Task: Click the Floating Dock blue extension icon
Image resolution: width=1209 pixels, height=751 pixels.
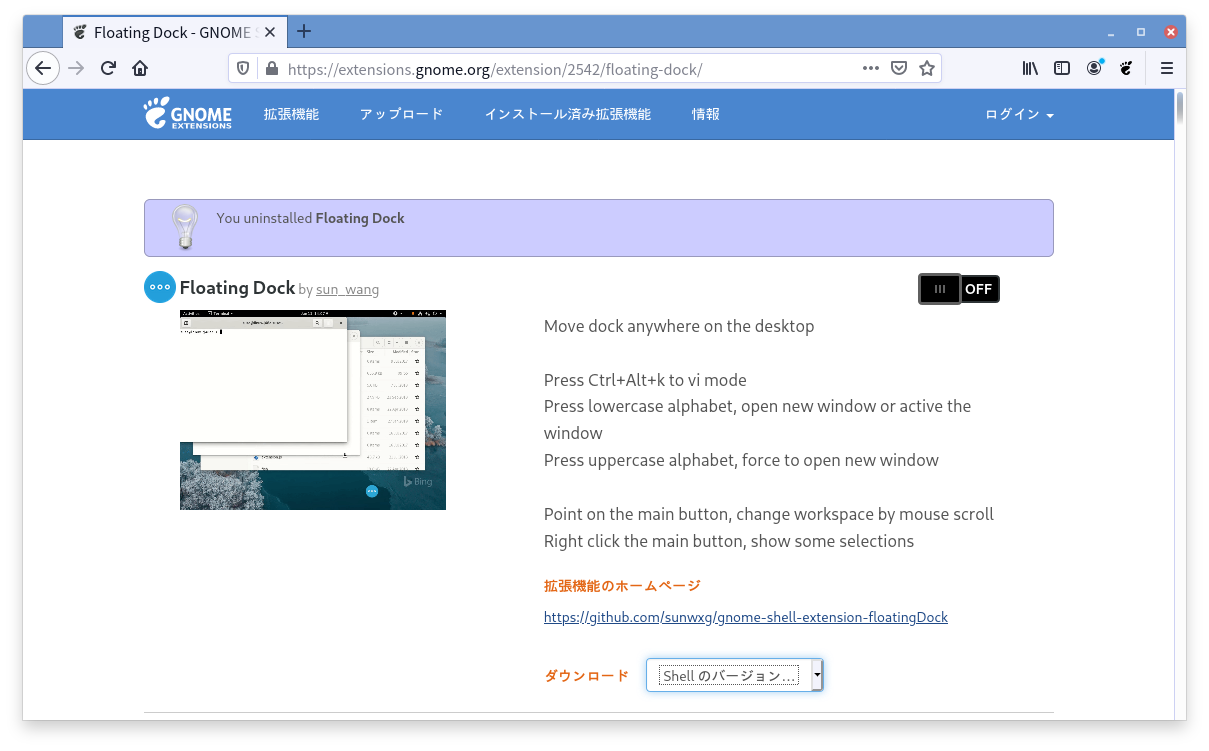Action: (160, 287)
